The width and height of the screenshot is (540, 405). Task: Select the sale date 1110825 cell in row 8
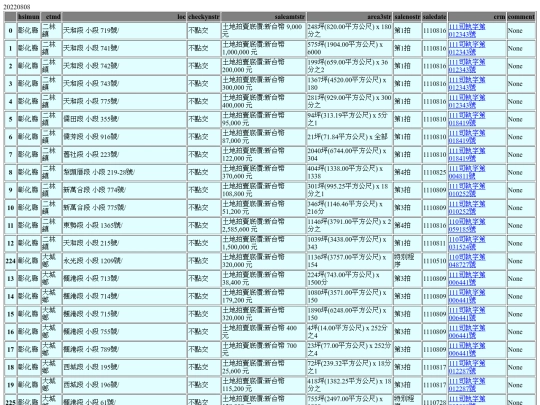[x=435, y=173]
